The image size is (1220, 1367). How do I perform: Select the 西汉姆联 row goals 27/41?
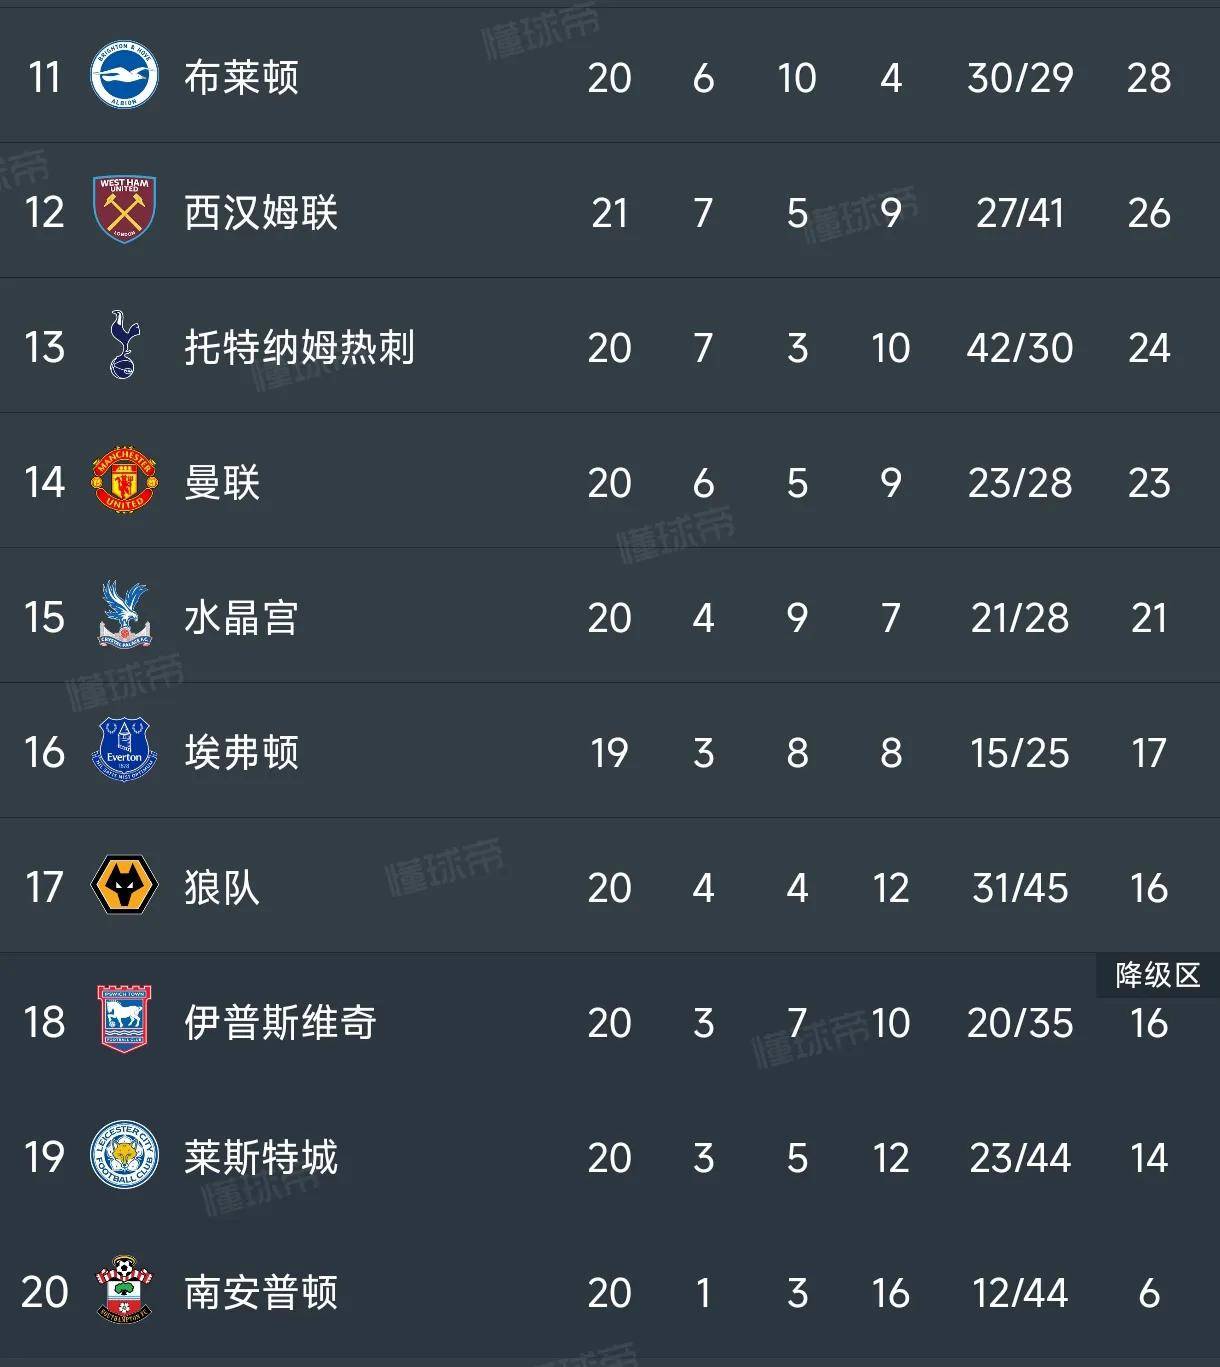point(1020,212)
